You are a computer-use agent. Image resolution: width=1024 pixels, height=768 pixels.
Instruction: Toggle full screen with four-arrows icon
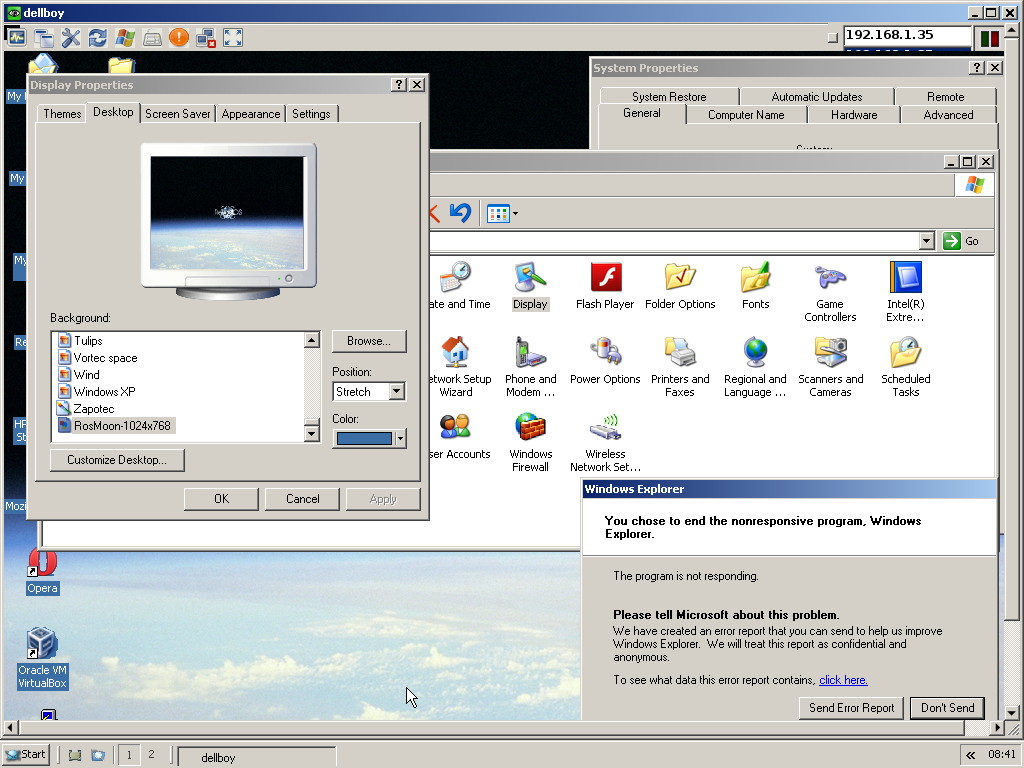pyautogui.click(x=233, y=37)
